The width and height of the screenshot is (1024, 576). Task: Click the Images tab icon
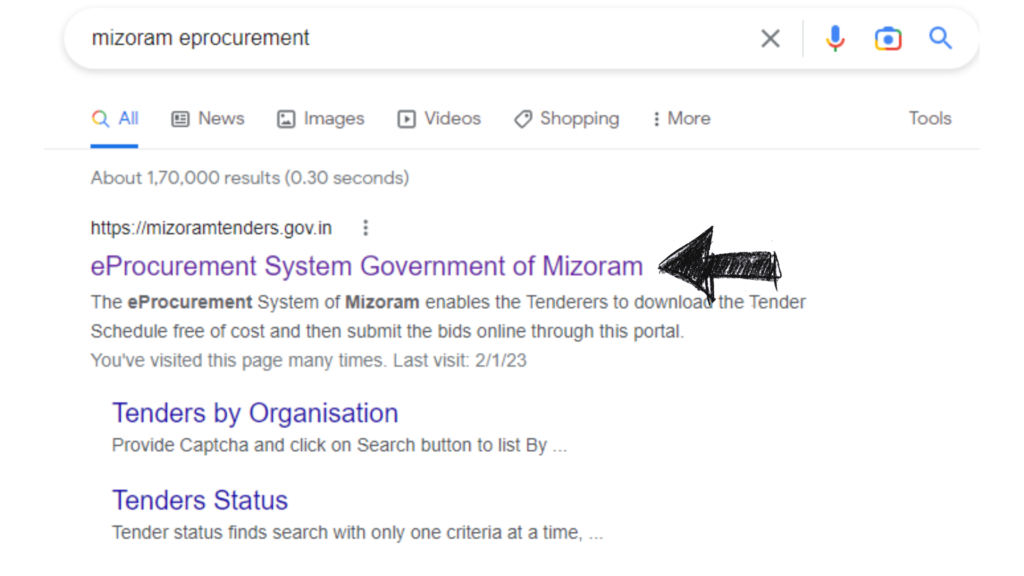pyautogui.click(x=286, y=119)
